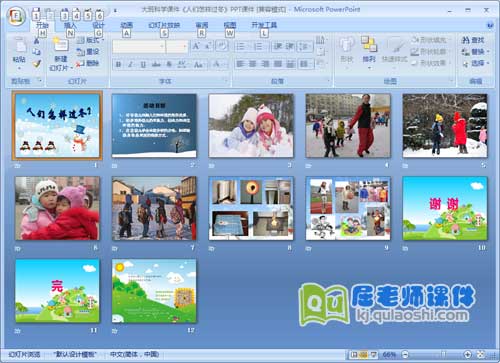This screenshot has height=363, width=500.
Task: Click the 重设 reset slide button
Action: pyautogui.click(x=88, y=52)
